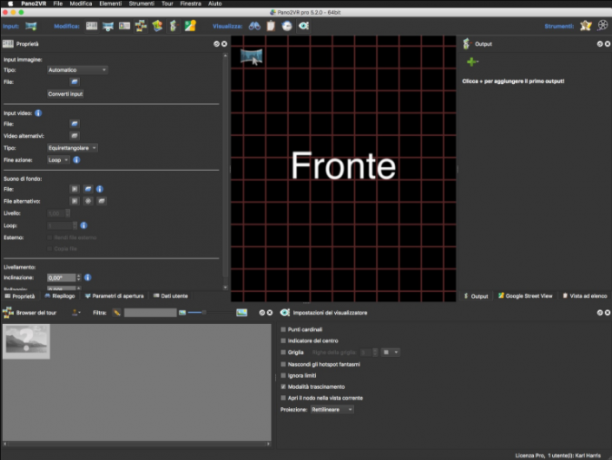Enable the Punti cardinali checkbox
This screenshot has height=460, width=612.
[283, 329]
